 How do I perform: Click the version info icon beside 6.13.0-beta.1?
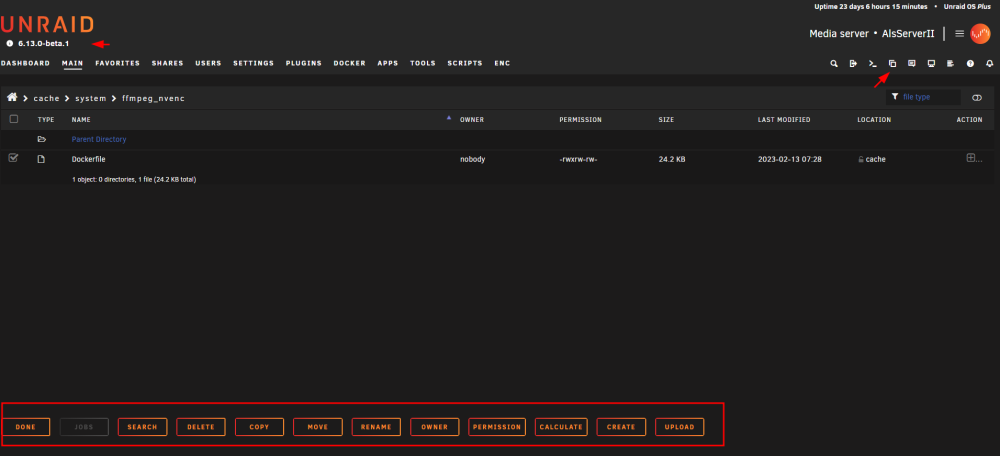click(10, 43)
